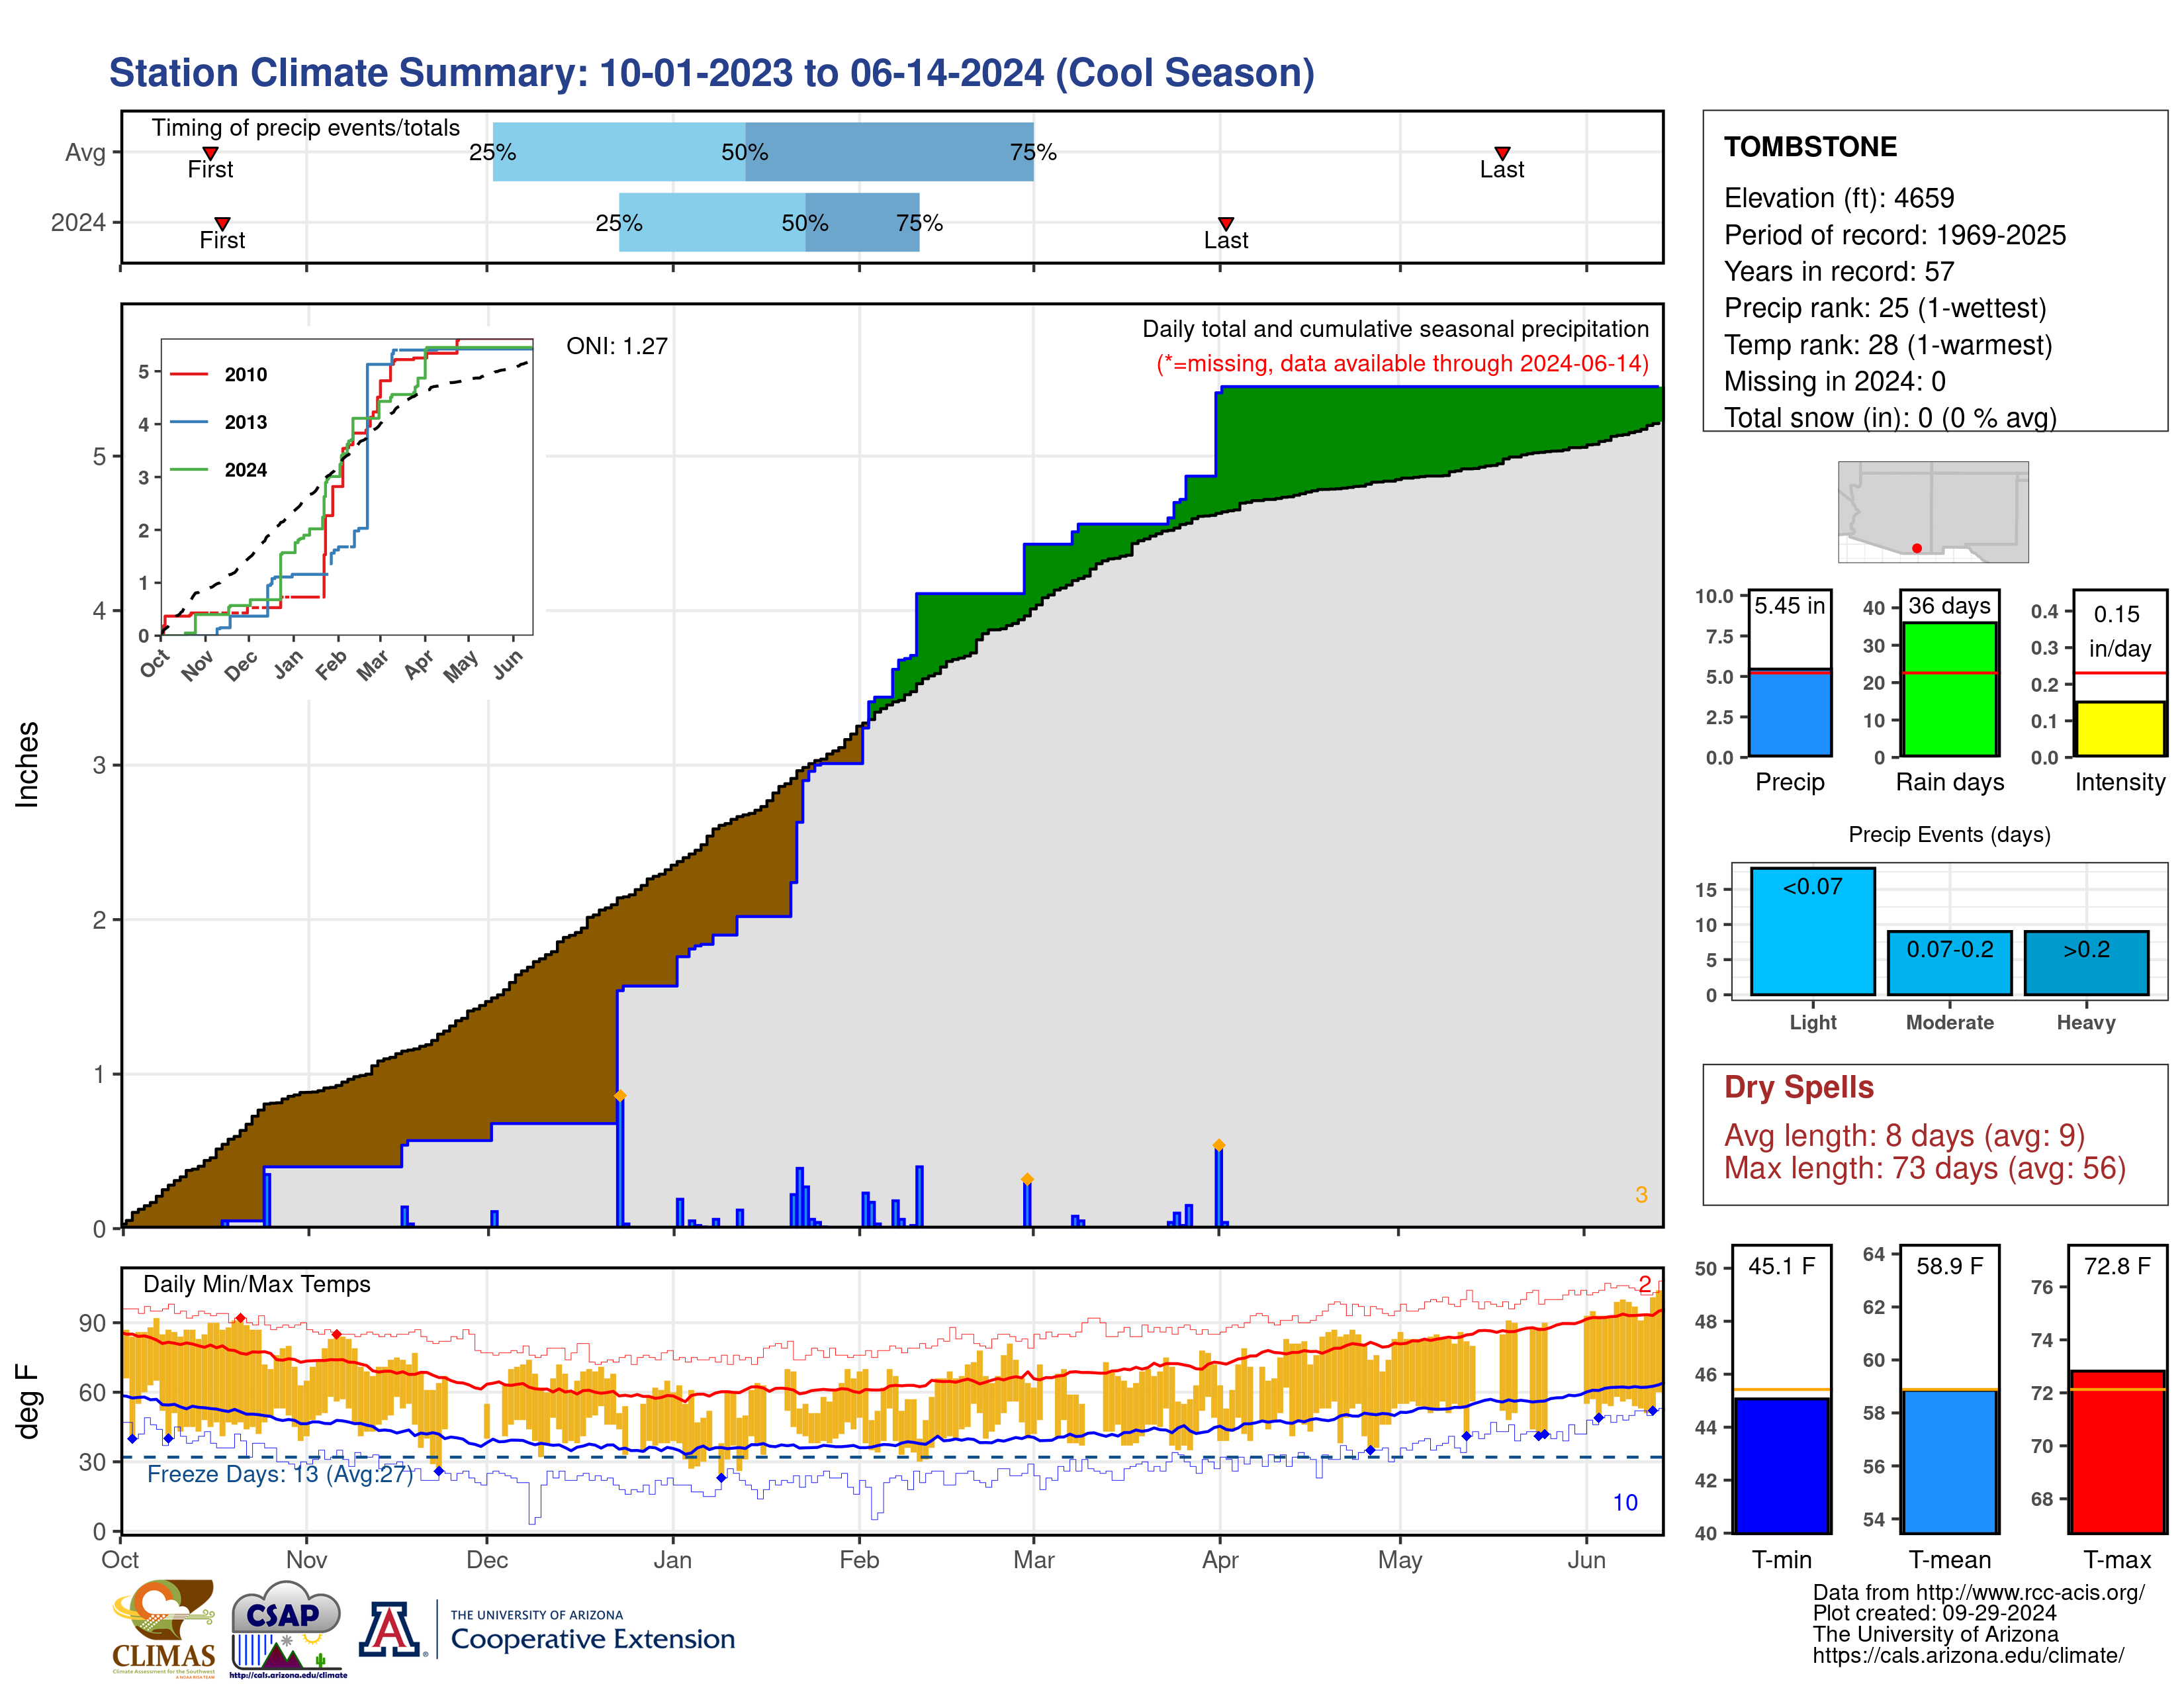Viewport: 2184px width, 1688px height.
Task: Click the orange diamond on April precip bar
Action: pyautogui.click(x=1219, y=1145)
